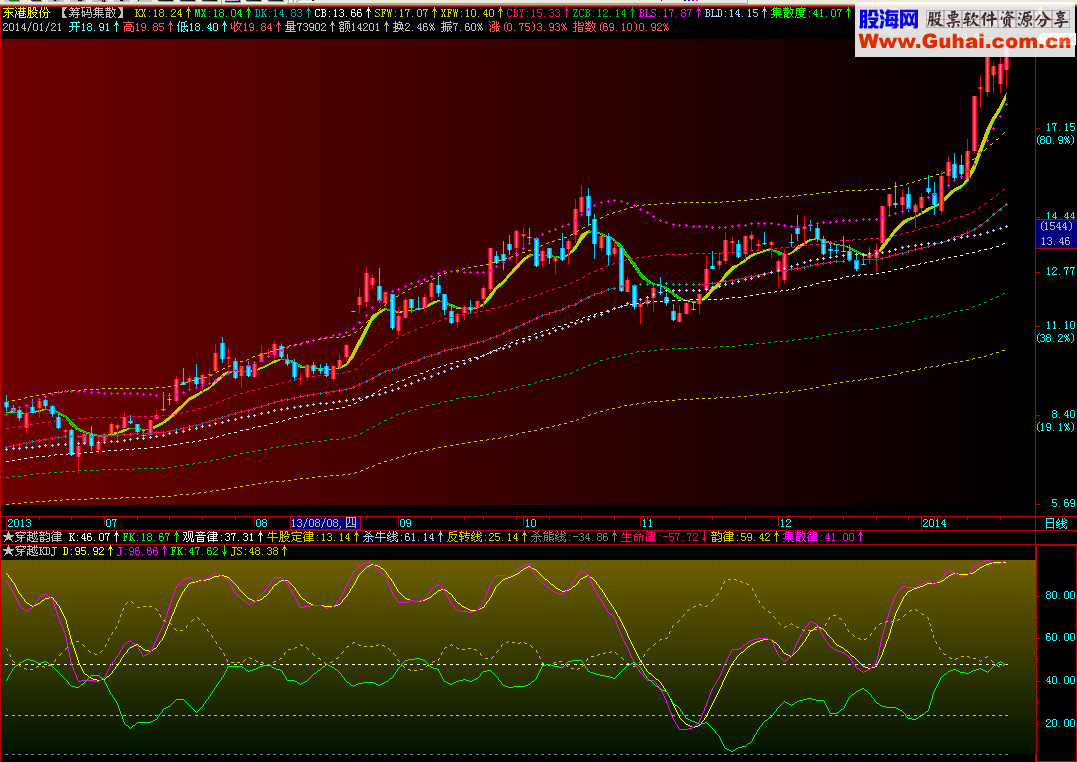Image resolution: width=1077 pixels, height=762 pixels.
Task: Click the 2014/01/21 date in info bar
Action: (32, 27)
